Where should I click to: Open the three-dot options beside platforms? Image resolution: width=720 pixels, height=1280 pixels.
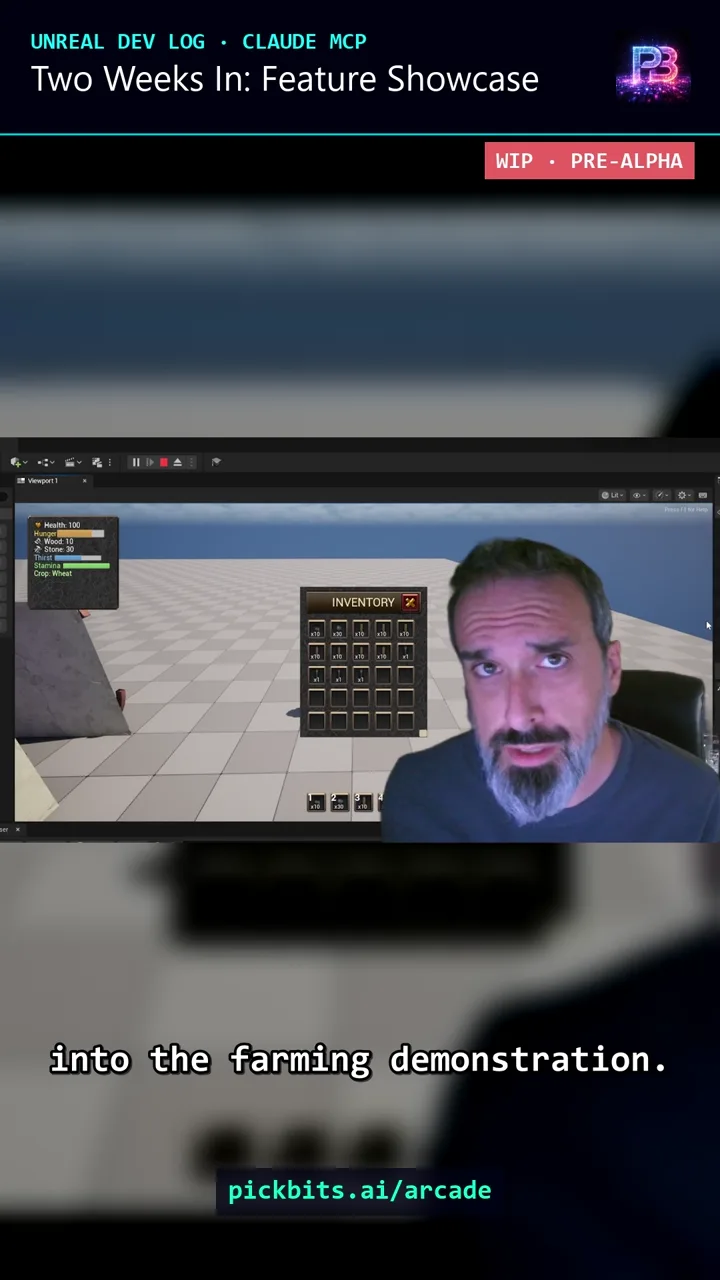point(110,462)
